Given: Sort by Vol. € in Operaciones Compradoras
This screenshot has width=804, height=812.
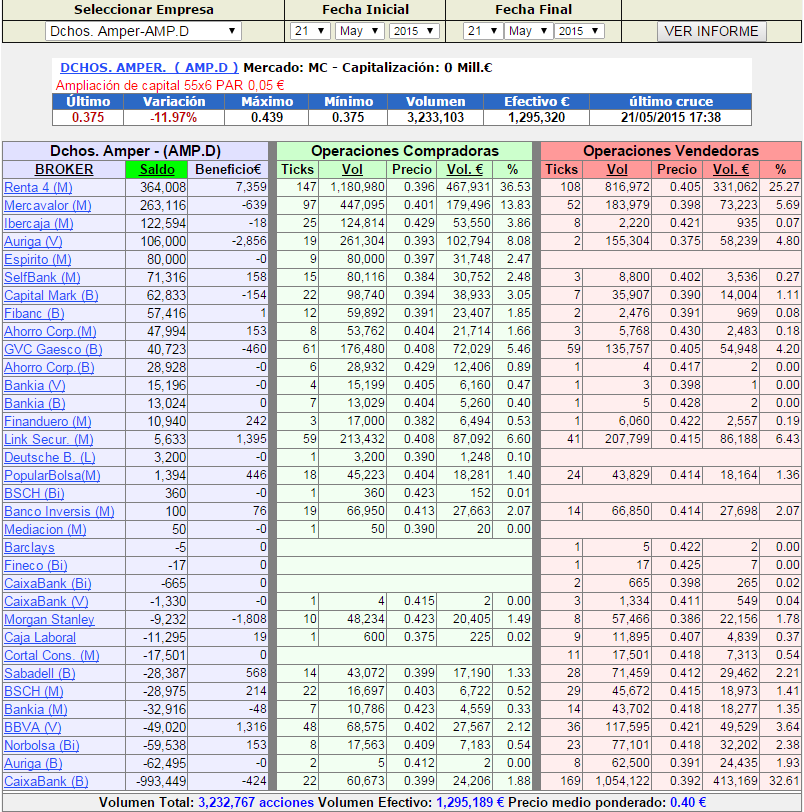Looking at the screenshot, I should [x=464, y=169].
